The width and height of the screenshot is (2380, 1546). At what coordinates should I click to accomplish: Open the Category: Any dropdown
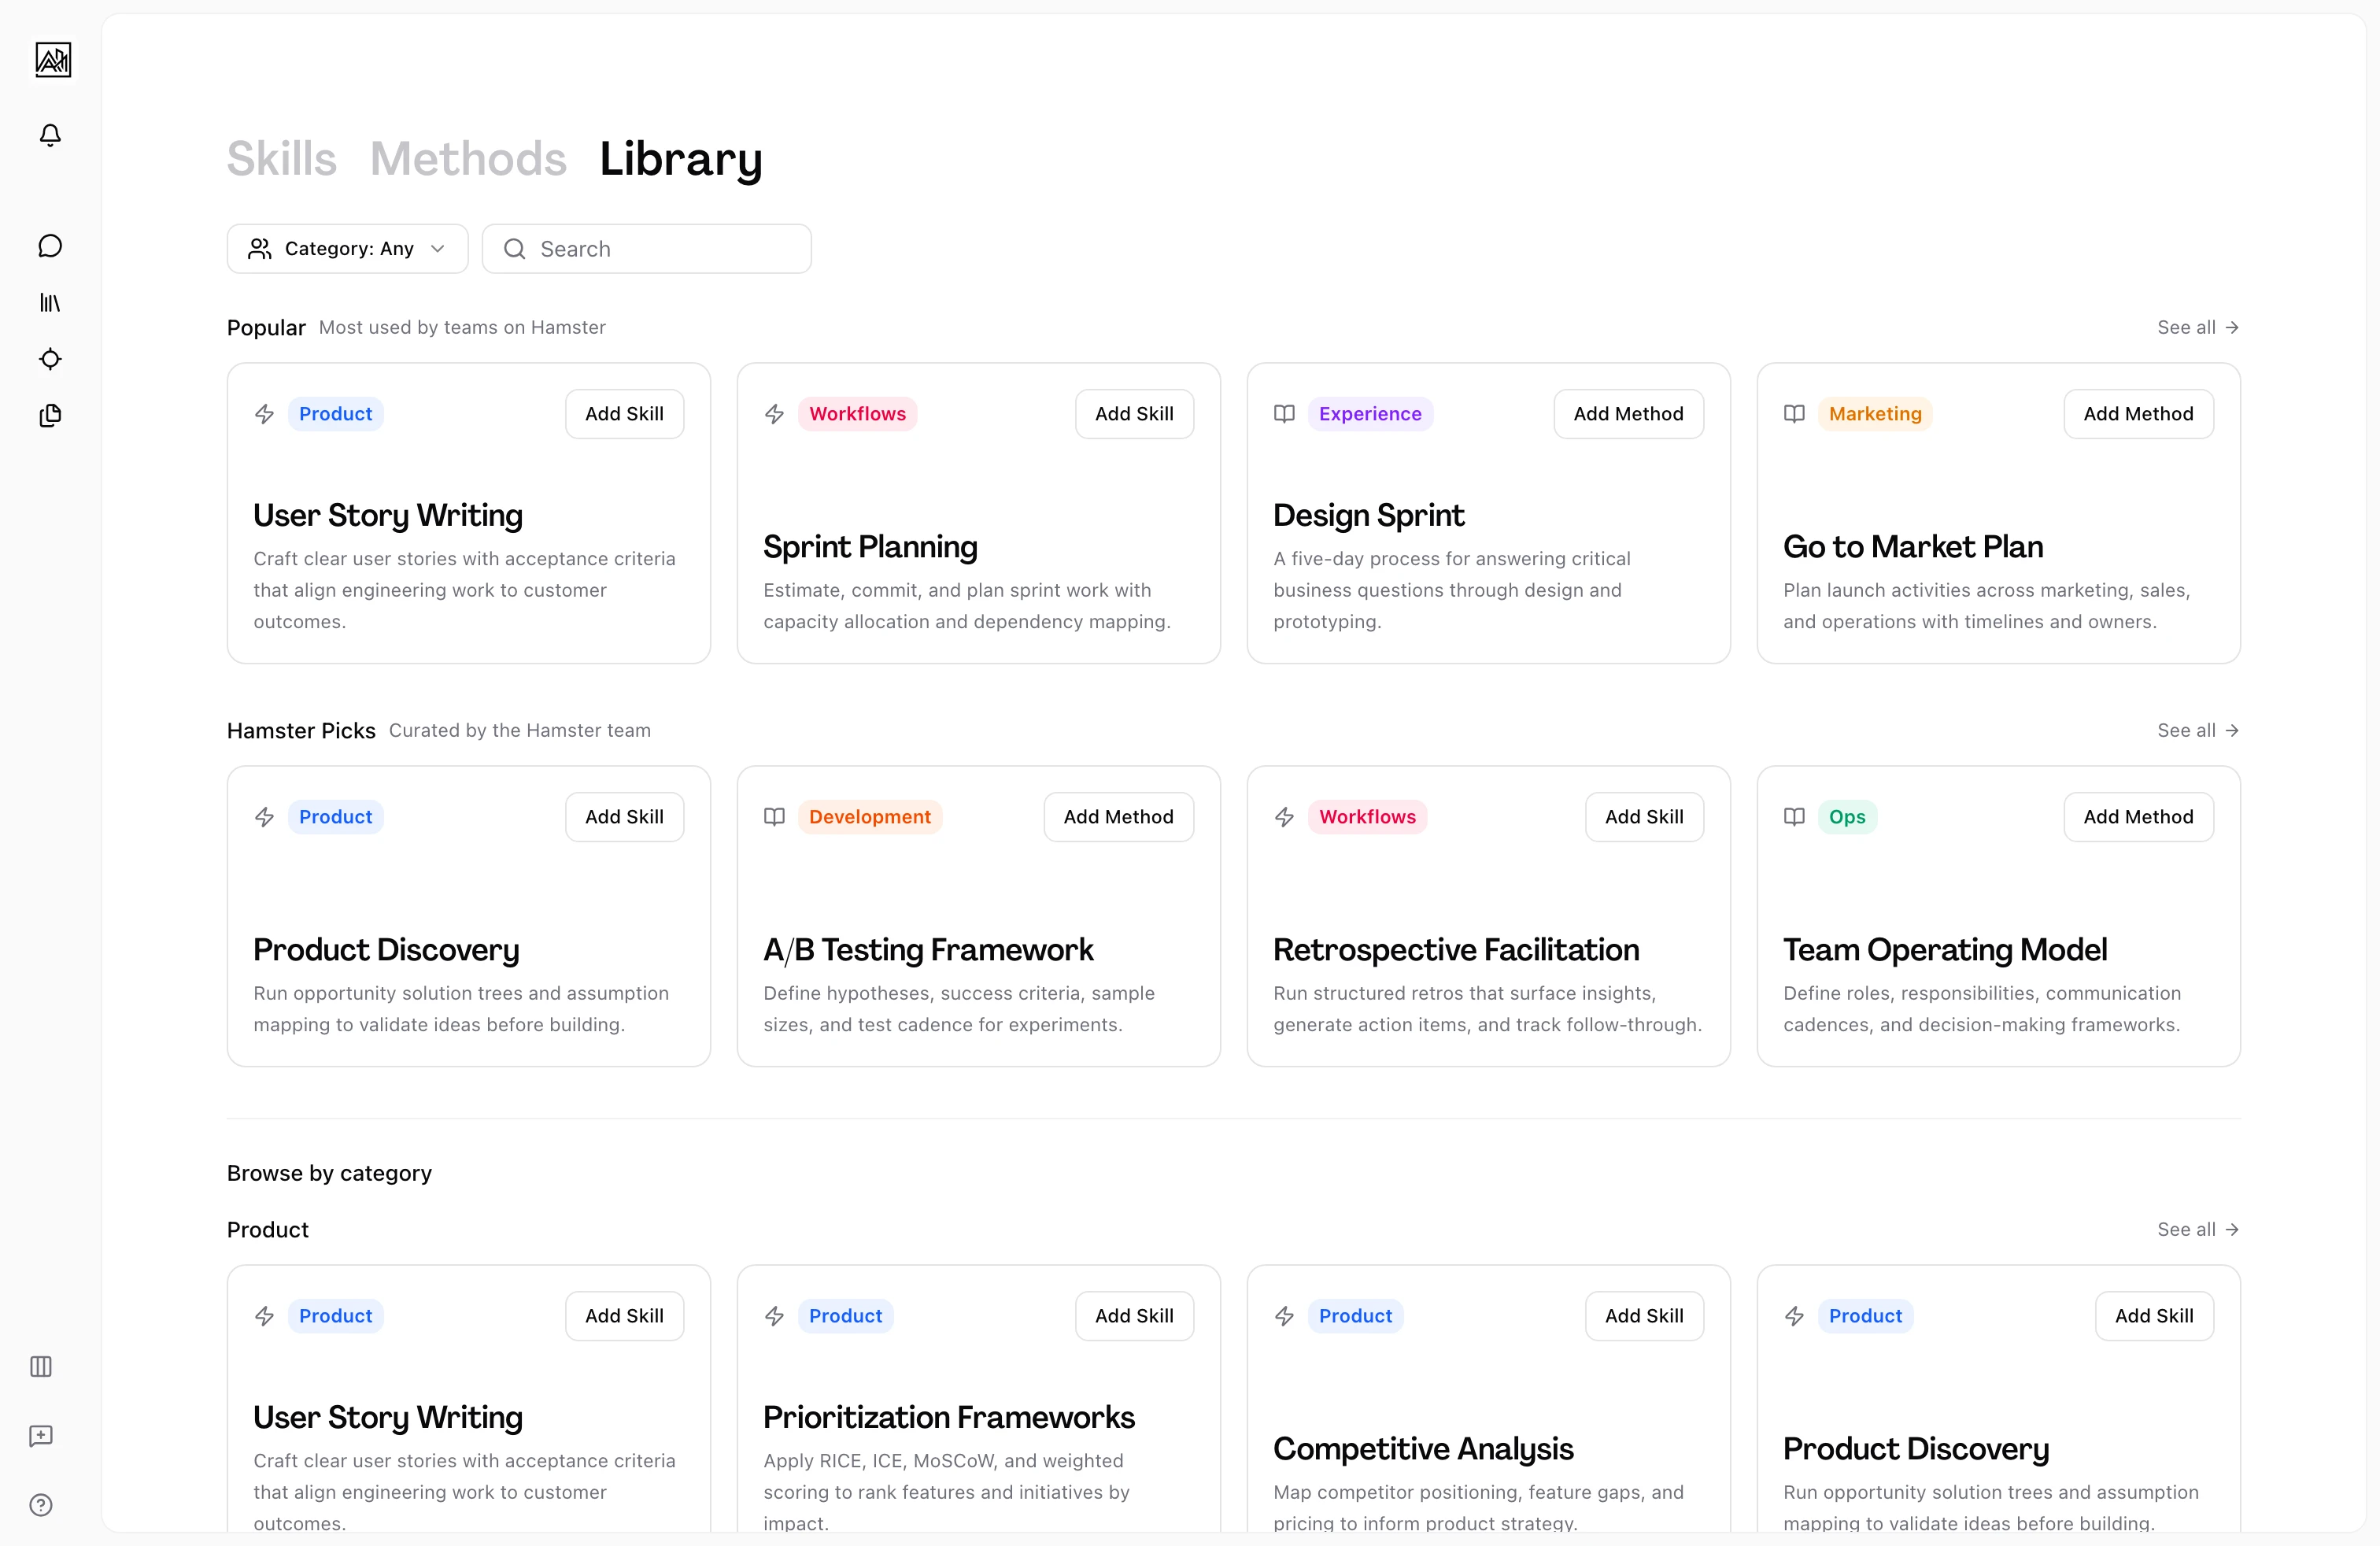click(x=347, y=249)
